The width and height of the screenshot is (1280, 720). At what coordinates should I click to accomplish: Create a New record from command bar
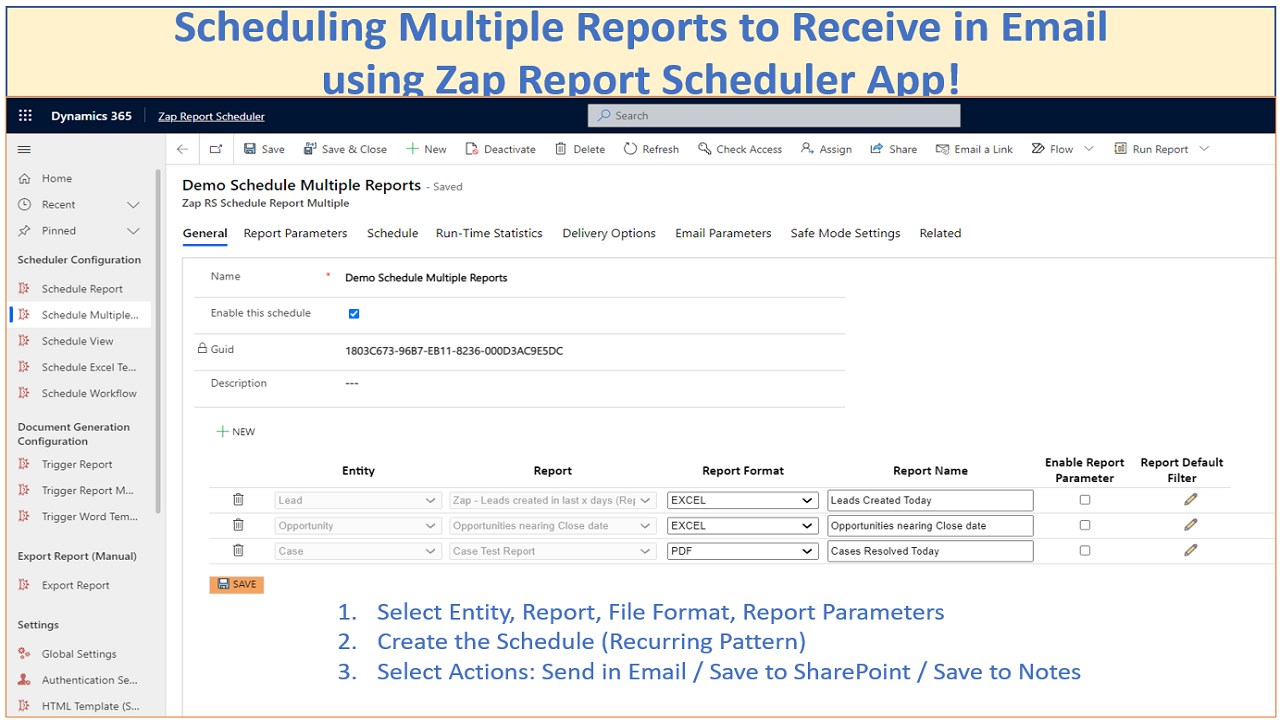(x=426, y=149)
